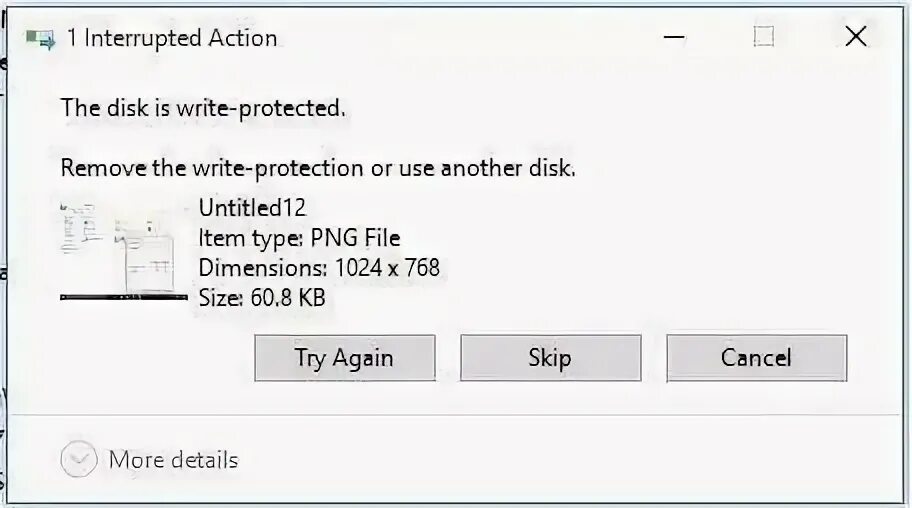Minimize the Interrupted Action window
912x508 pixels.
pyautogui.click(x=673, y=37)
